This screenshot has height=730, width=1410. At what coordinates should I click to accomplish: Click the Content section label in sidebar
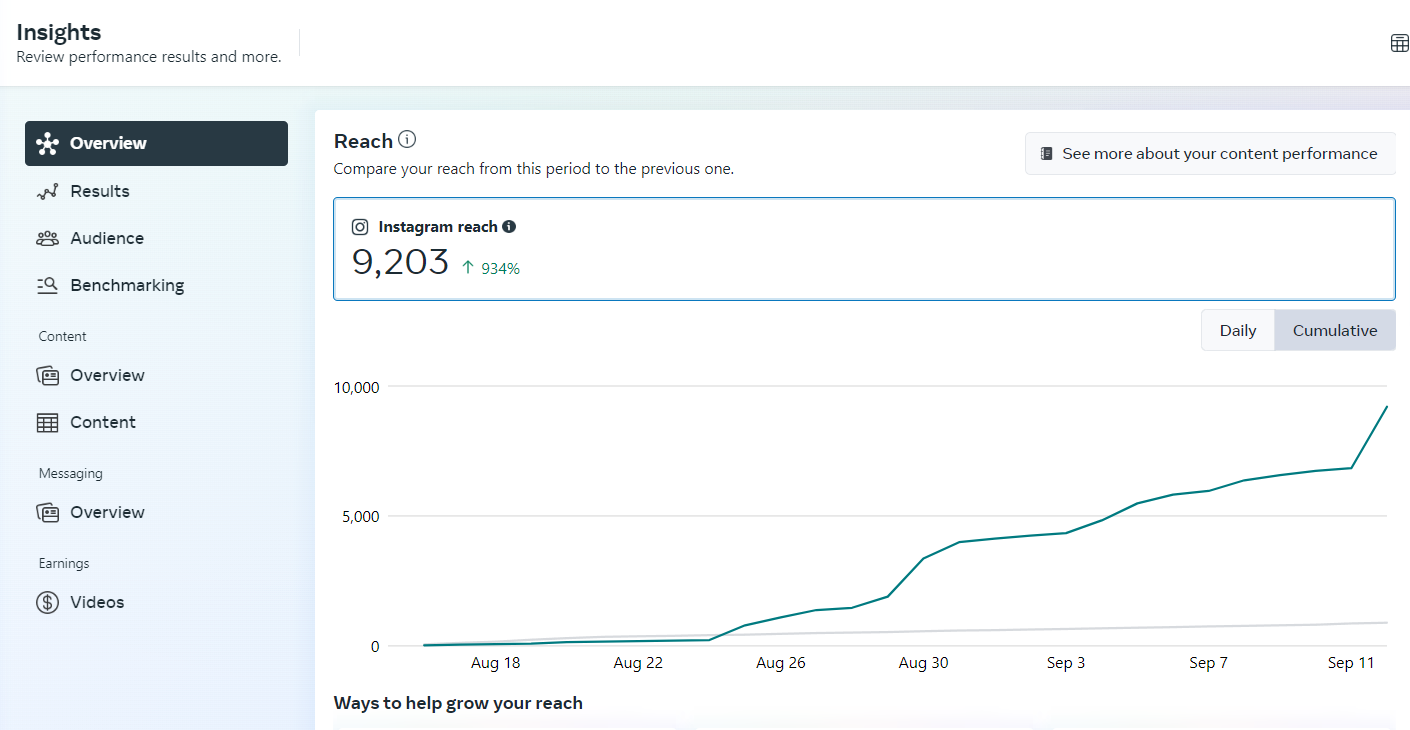click(x=63, y=336)
